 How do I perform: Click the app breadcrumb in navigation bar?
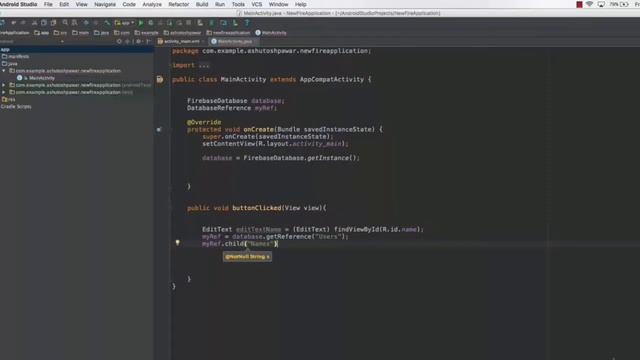(x=42, y=33)
